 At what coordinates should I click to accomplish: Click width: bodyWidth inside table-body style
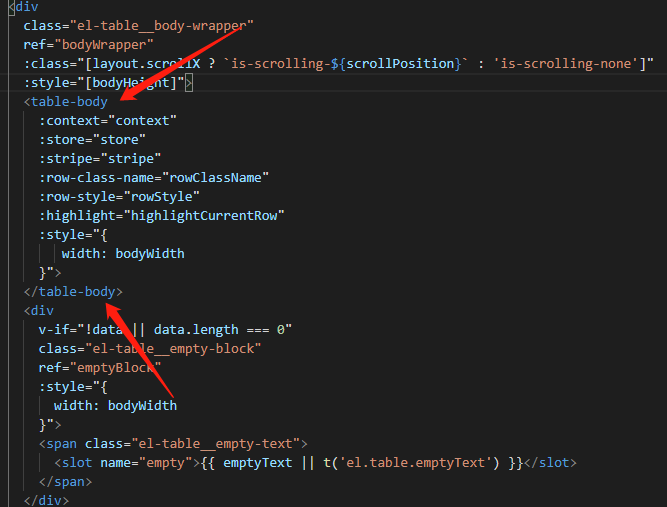click(x=123, y=254)
